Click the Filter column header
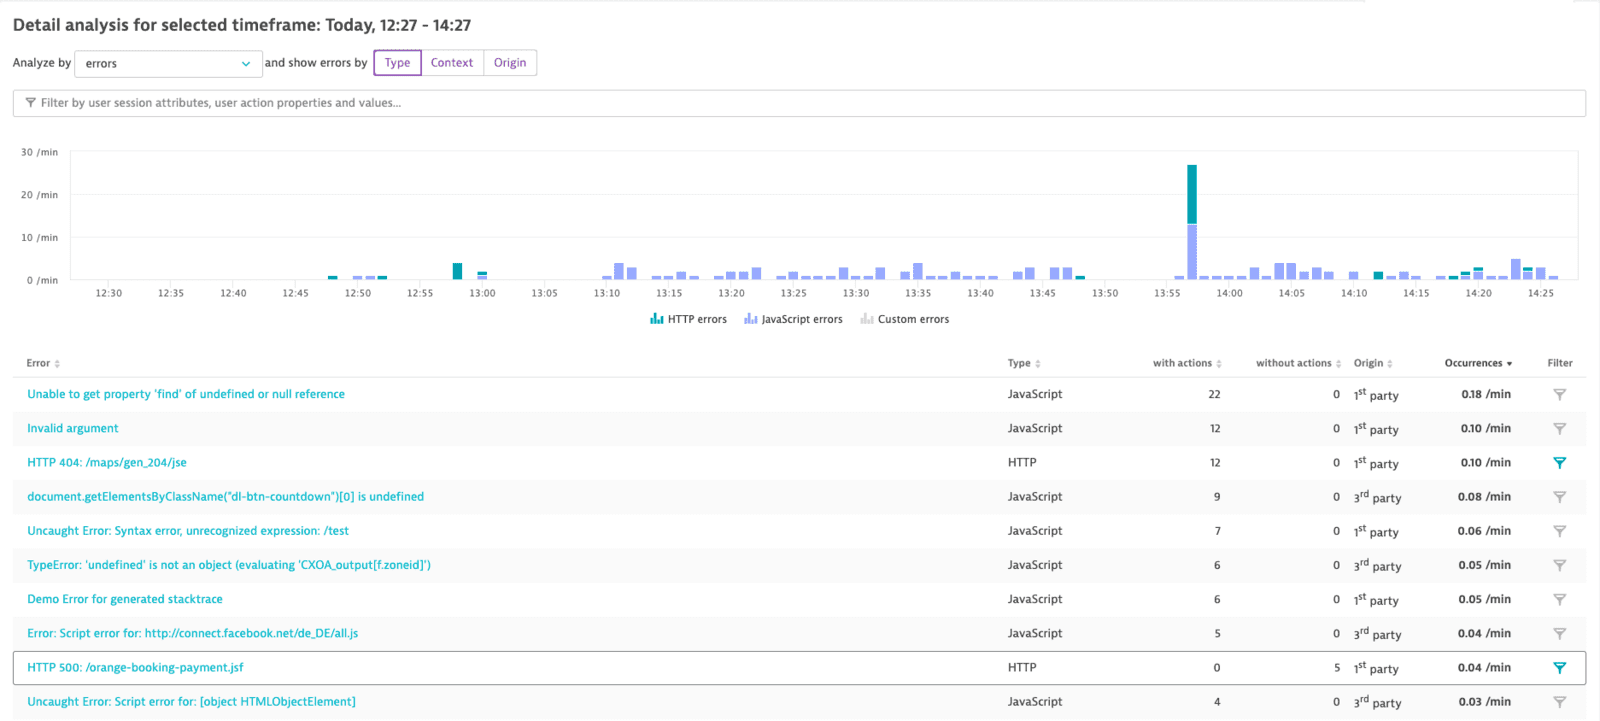Viewport: 1600px width, 721px height. (1560, 363)
